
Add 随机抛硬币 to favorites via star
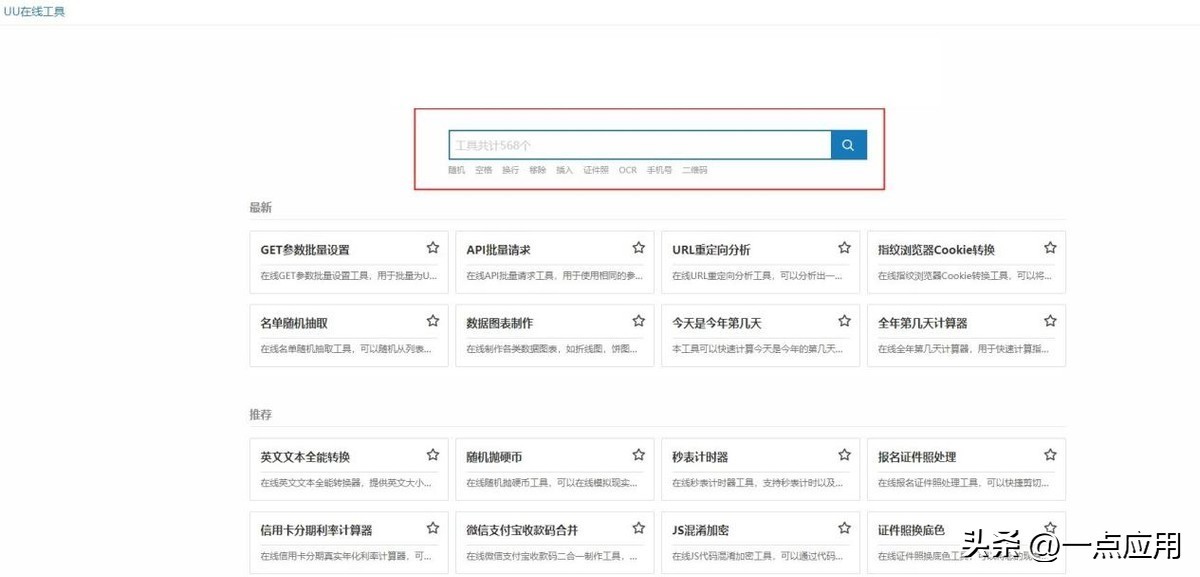click(639, 455)
